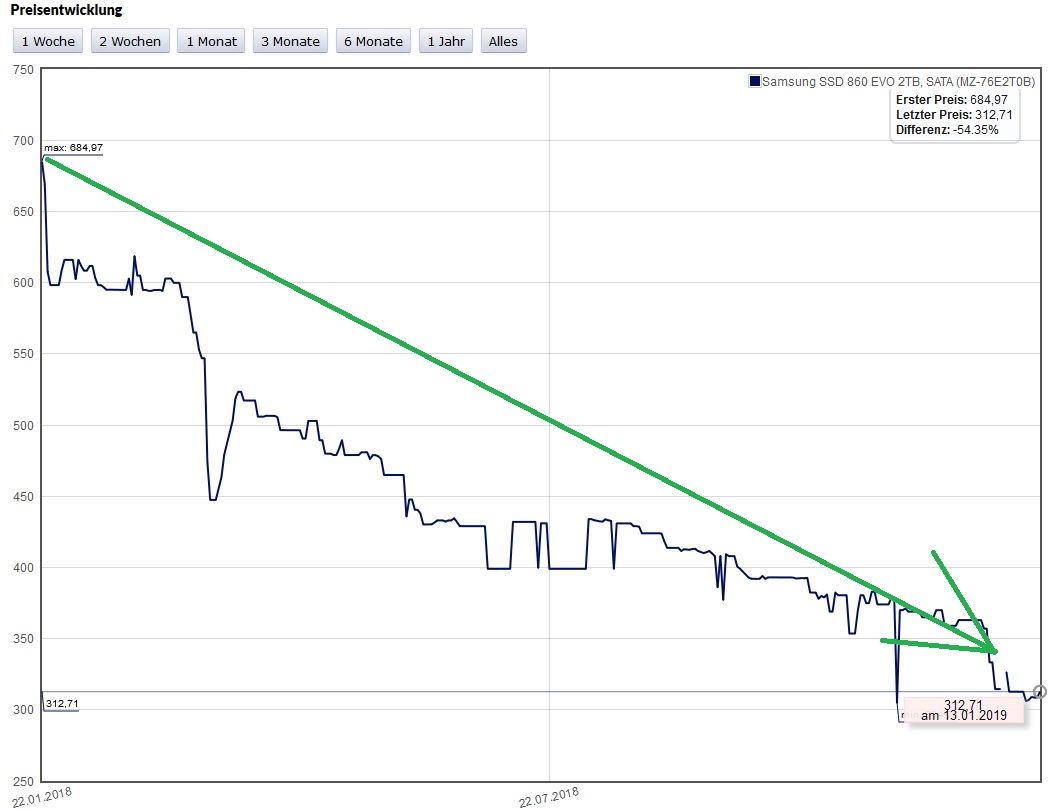Viewport: 1050px width, 810px height.
Task: Click the 'am 13.01.2019' tooltip text
Action: click(x=964, y=715)
